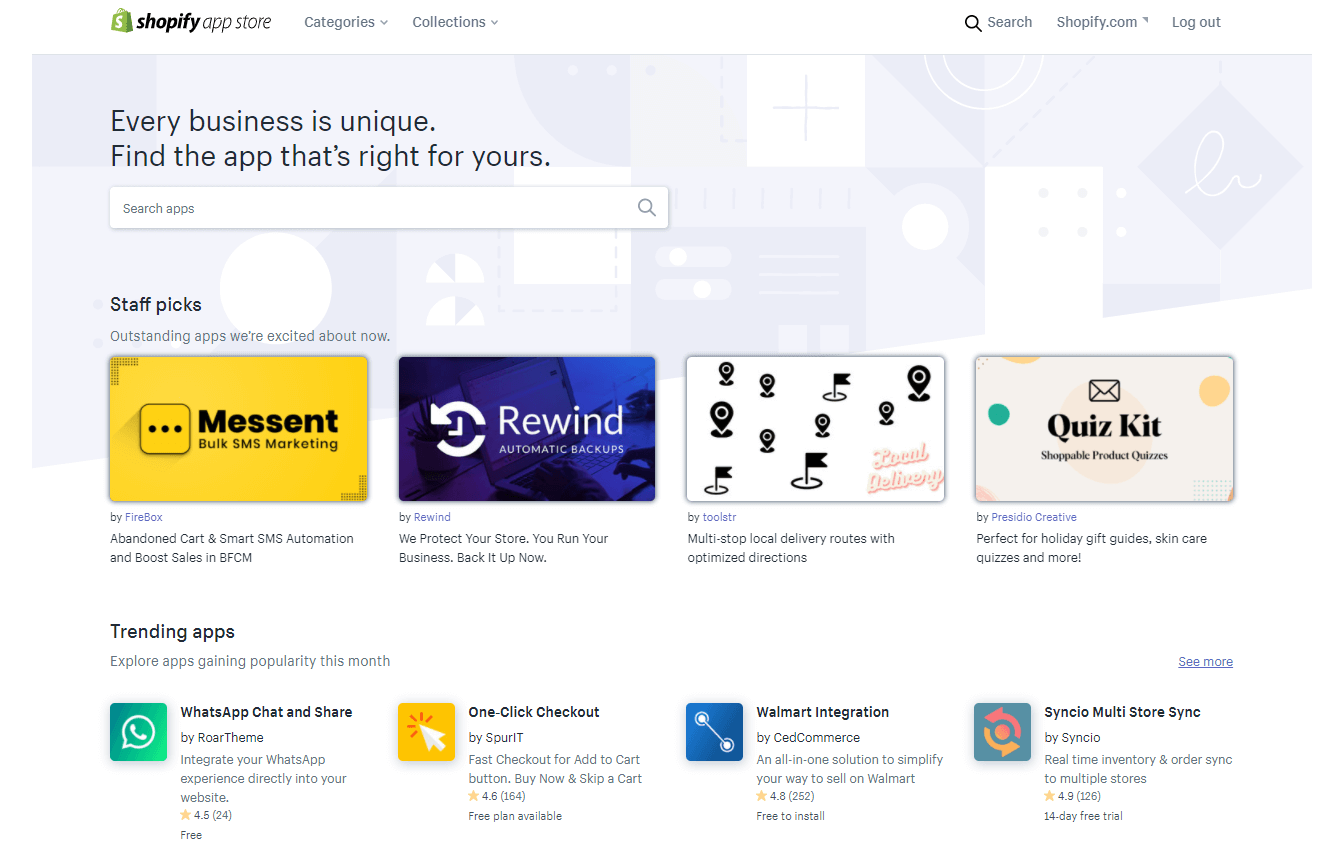Expand the Collections dropdown menu
This screenshot has width=1342, height=861.
pos(455,22)
